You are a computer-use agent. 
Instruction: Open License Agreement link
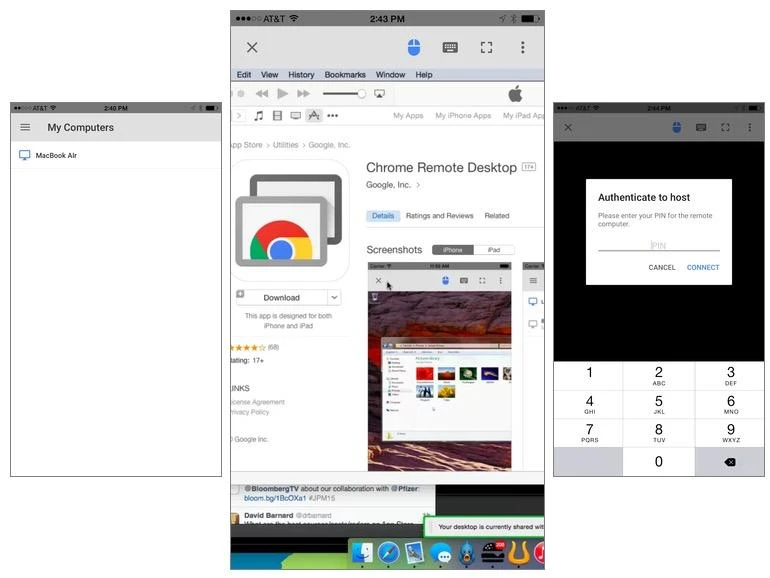click(258, 402)
